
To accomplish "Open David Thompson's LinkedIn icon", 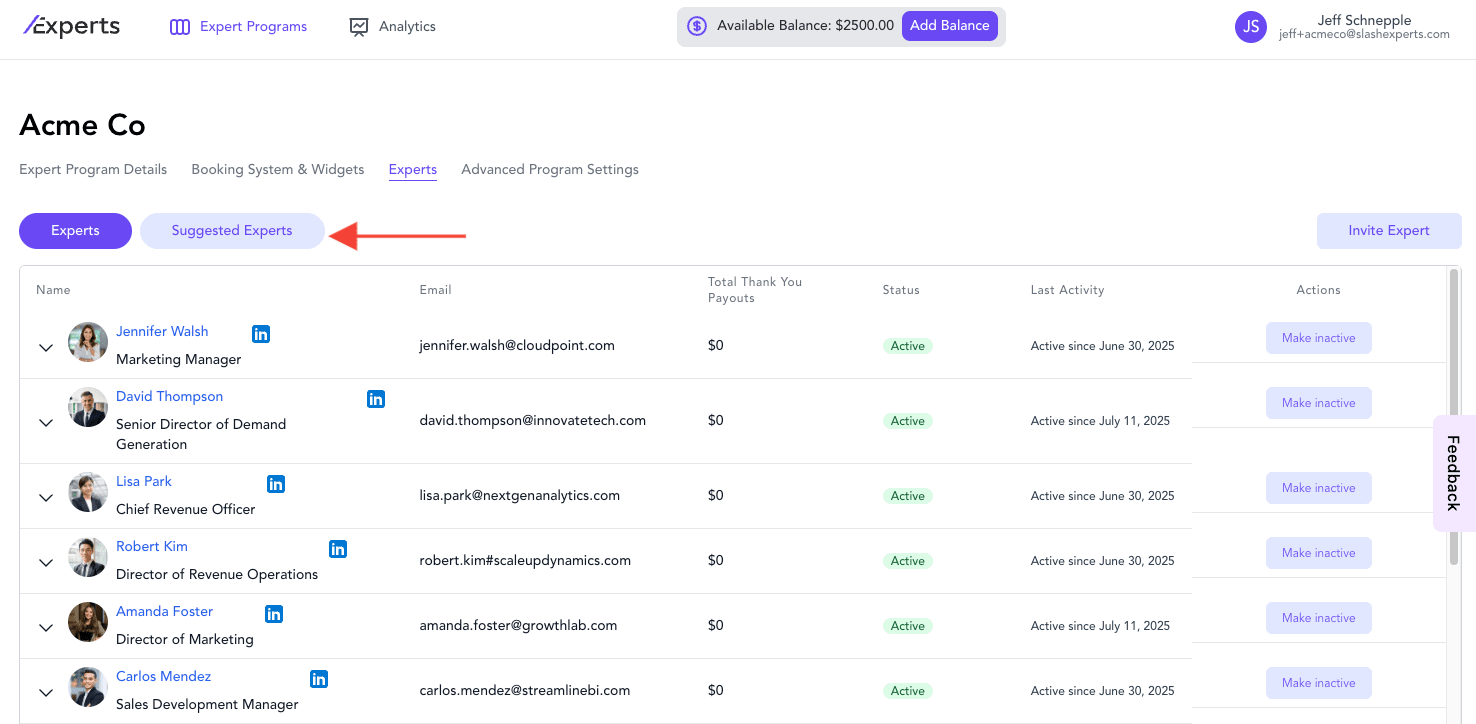I will [x=376, y=399].
